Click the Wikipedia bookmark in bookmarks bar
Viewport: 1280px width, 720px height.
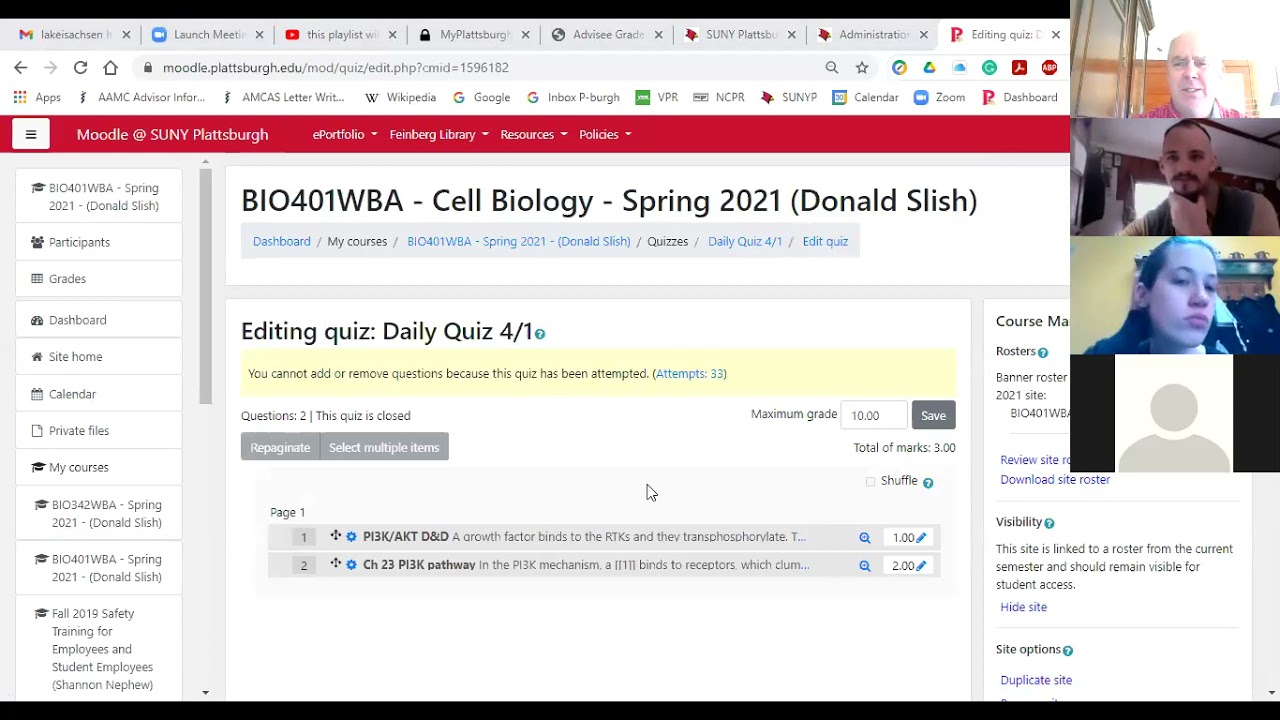point(401,97)
